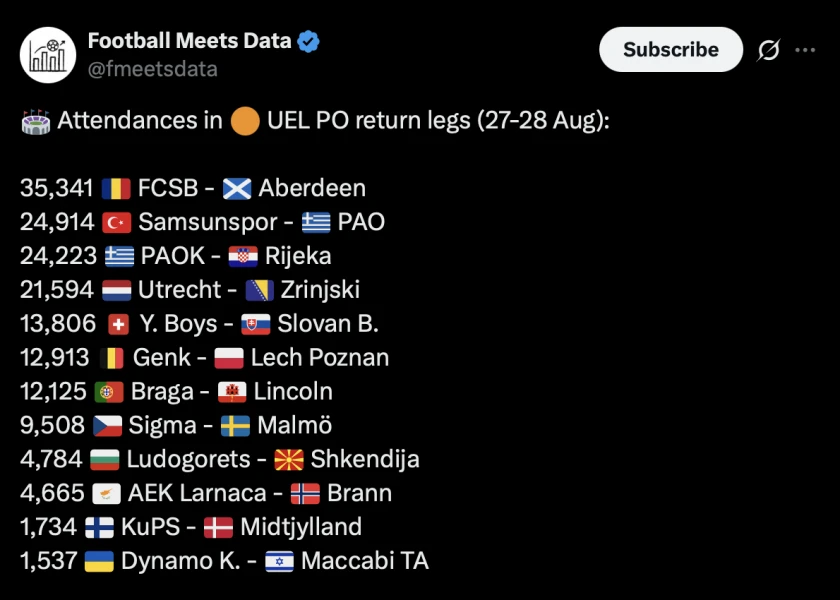Click the Scottish flag beside Aberdeen

[237, 189]
